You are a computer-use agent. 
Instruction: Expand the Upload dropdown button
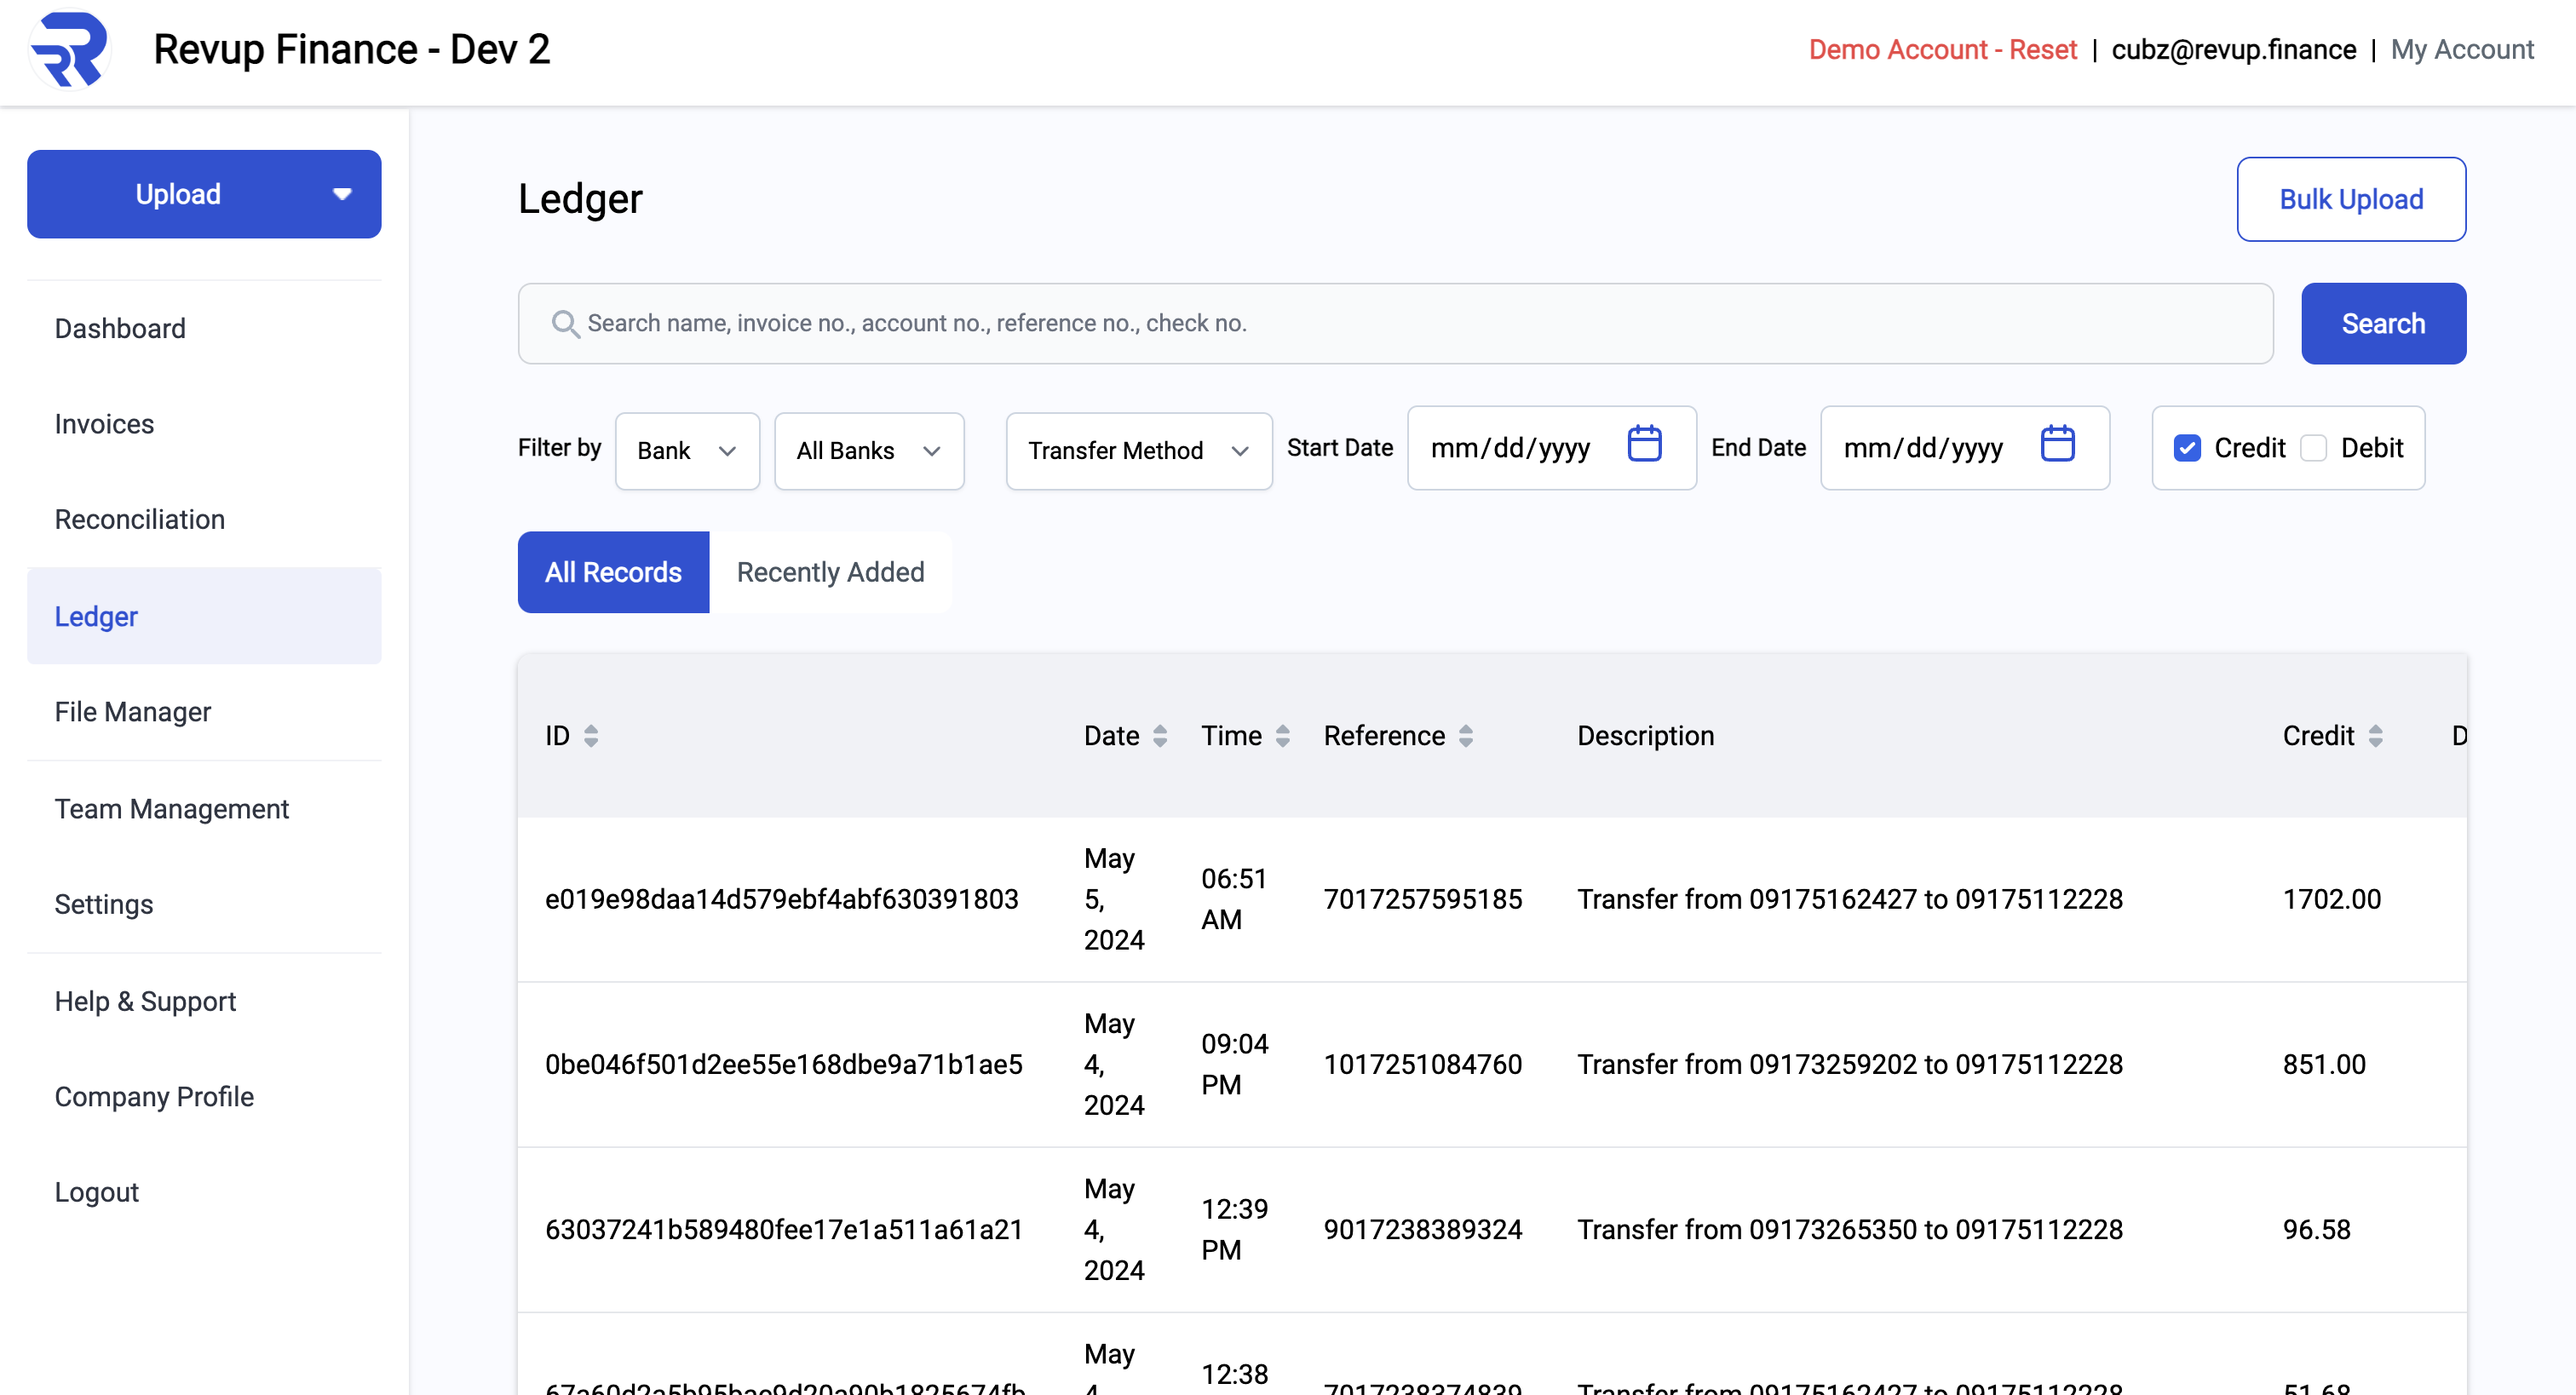coord(204,194)
